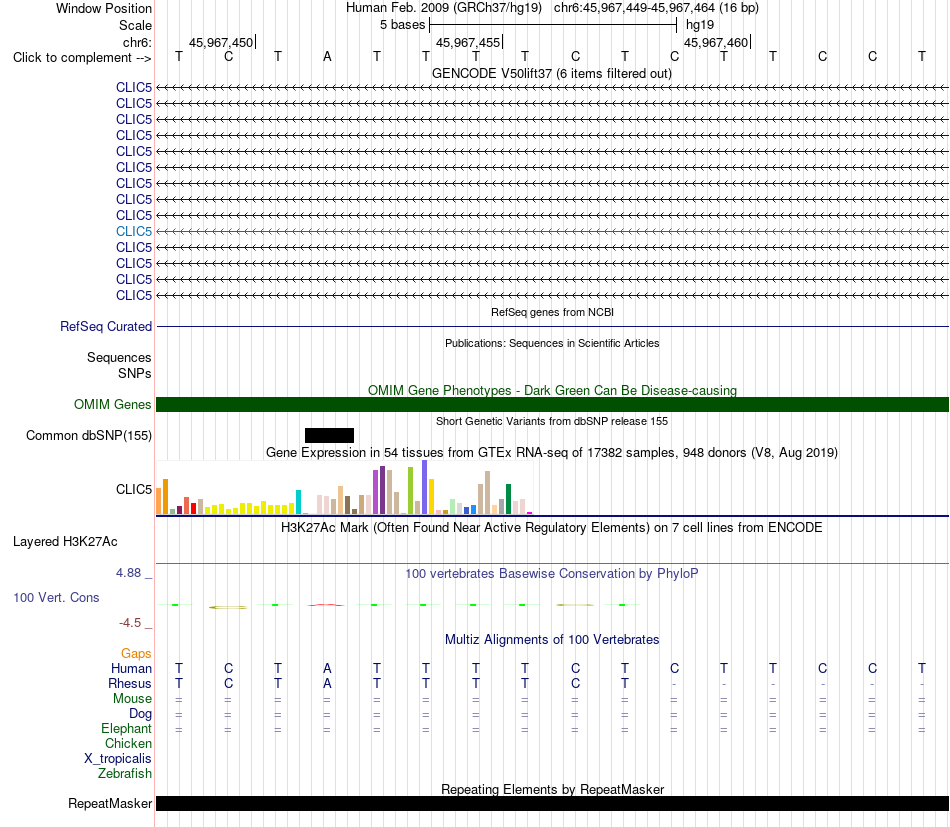Click the red PhyloP conservation mark

(x=325, y=605)
